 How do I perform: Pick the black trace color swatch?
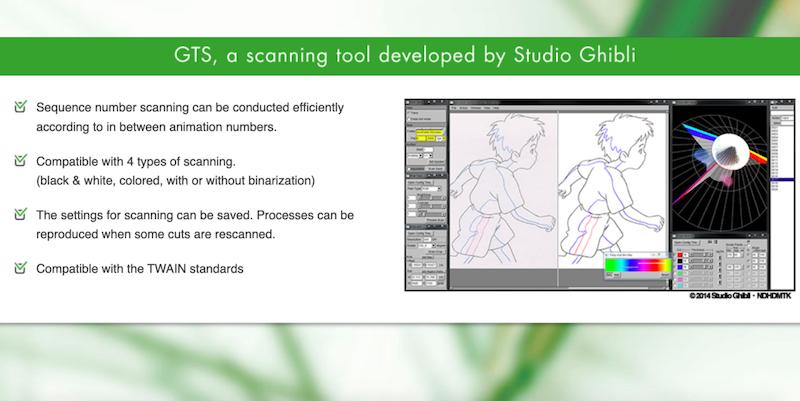(x=680, y=261)
